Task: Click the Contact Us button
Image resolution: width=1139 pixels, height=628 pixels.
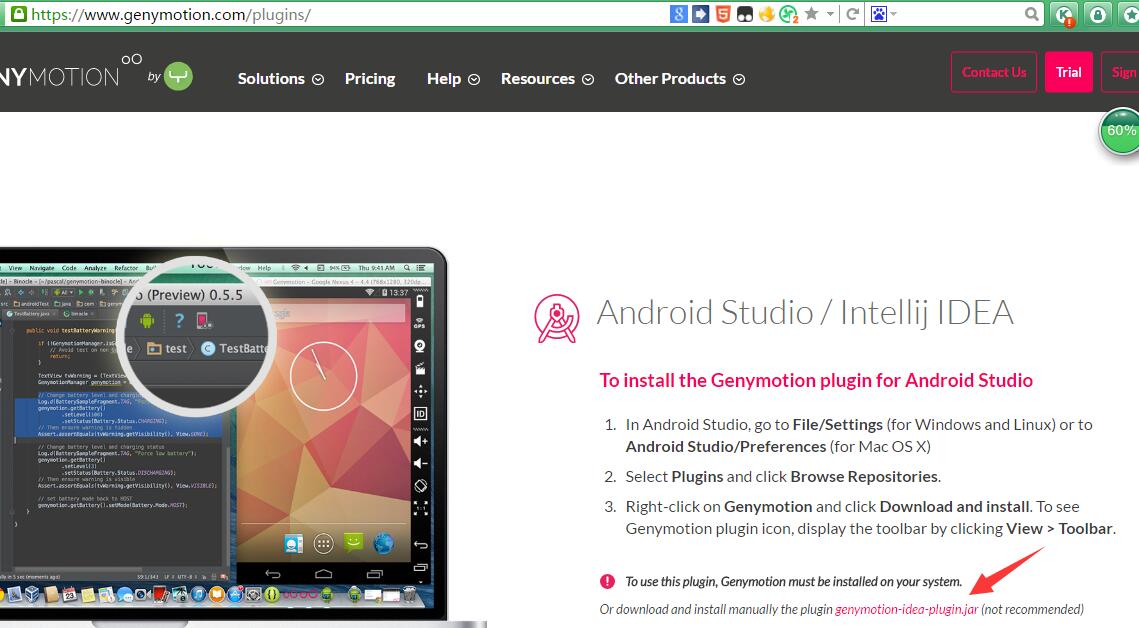Action: coord(994,72)
